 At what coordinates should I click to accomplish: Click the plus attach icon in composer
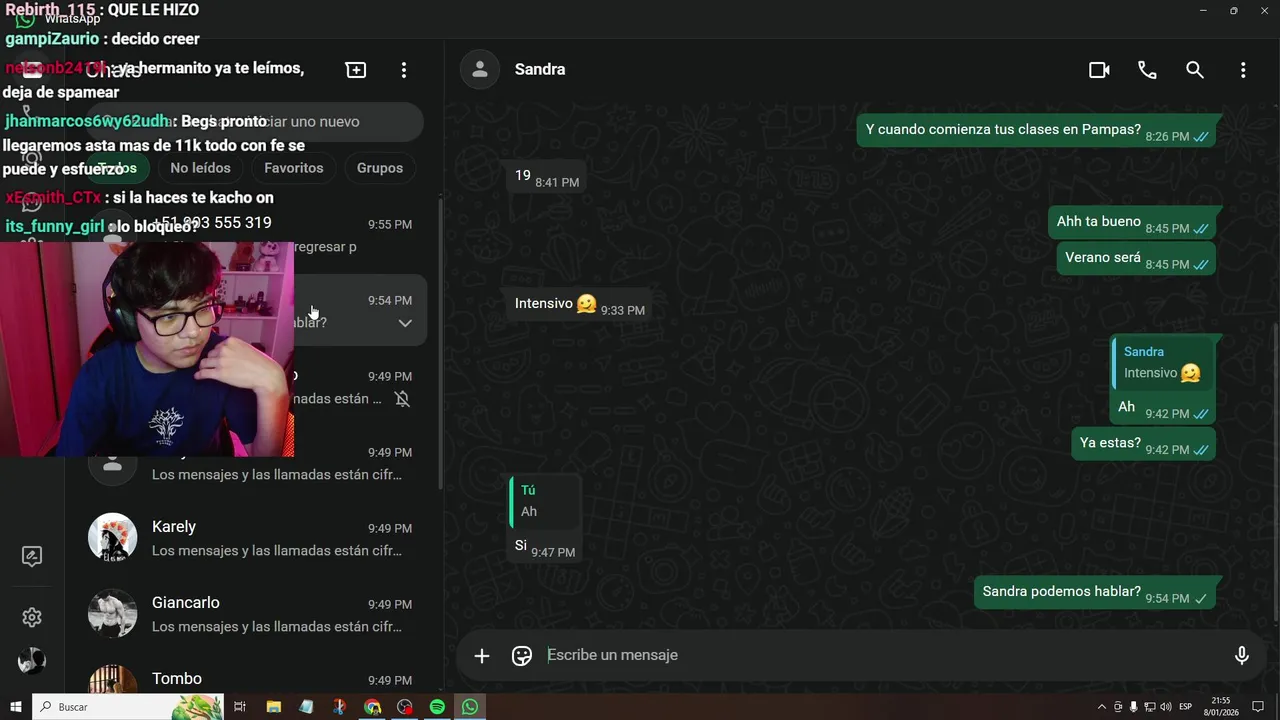pyautogui.click(x=482, y=656)
